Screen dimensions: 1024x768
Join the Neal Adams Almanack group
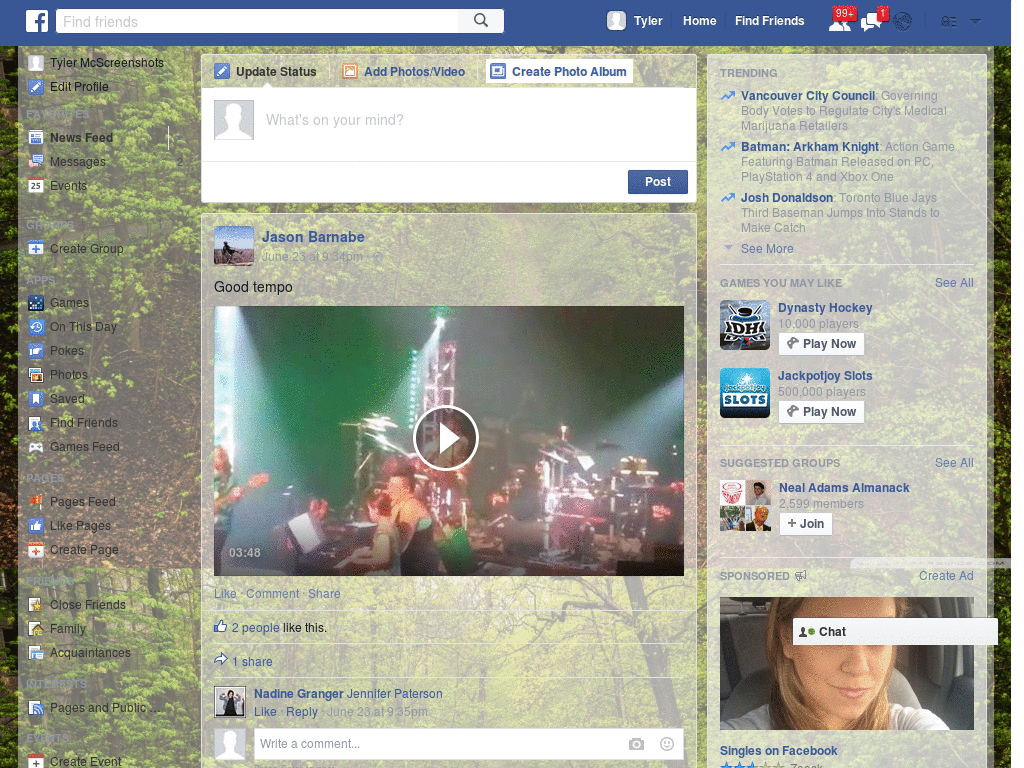[x=805, y=523]
